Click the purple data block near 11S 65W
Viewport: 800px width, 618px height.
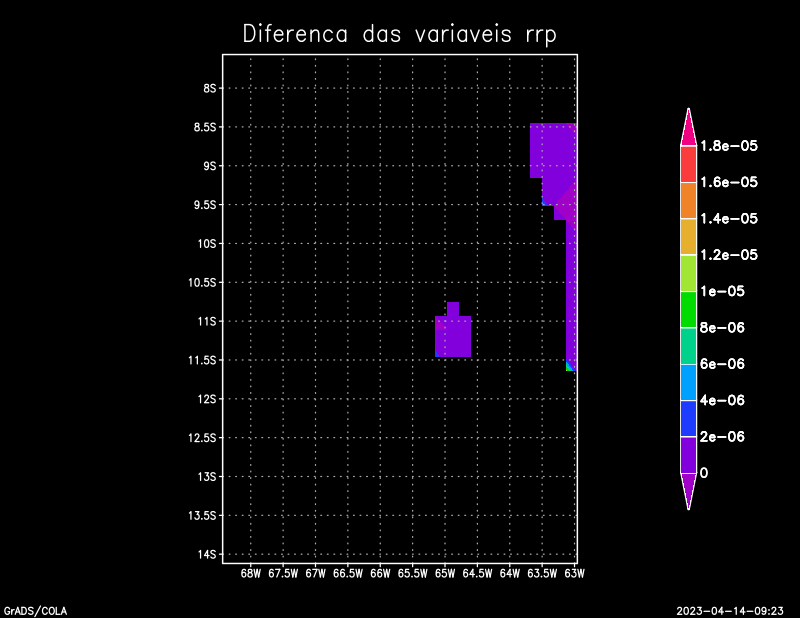pyautogui.click(x=453, y=336)
